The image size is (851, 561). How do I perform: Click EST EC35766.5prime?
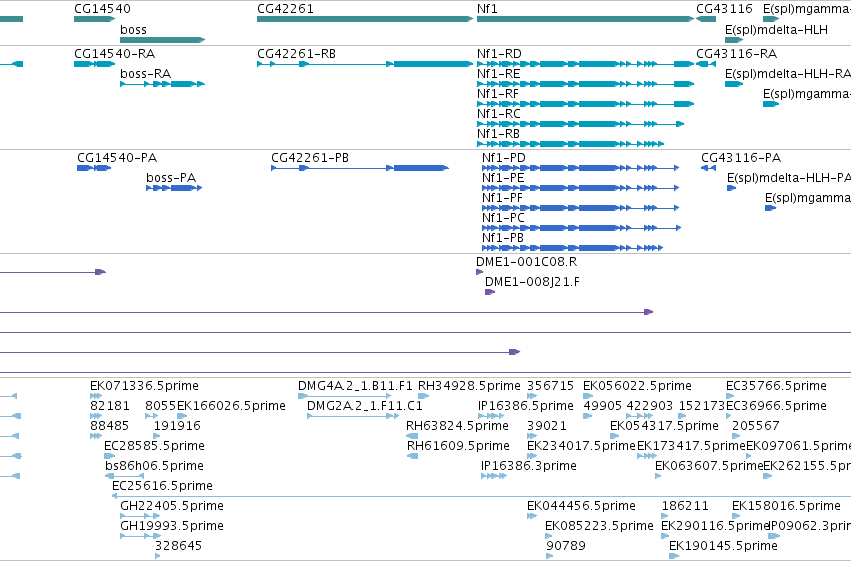(777, 386)
